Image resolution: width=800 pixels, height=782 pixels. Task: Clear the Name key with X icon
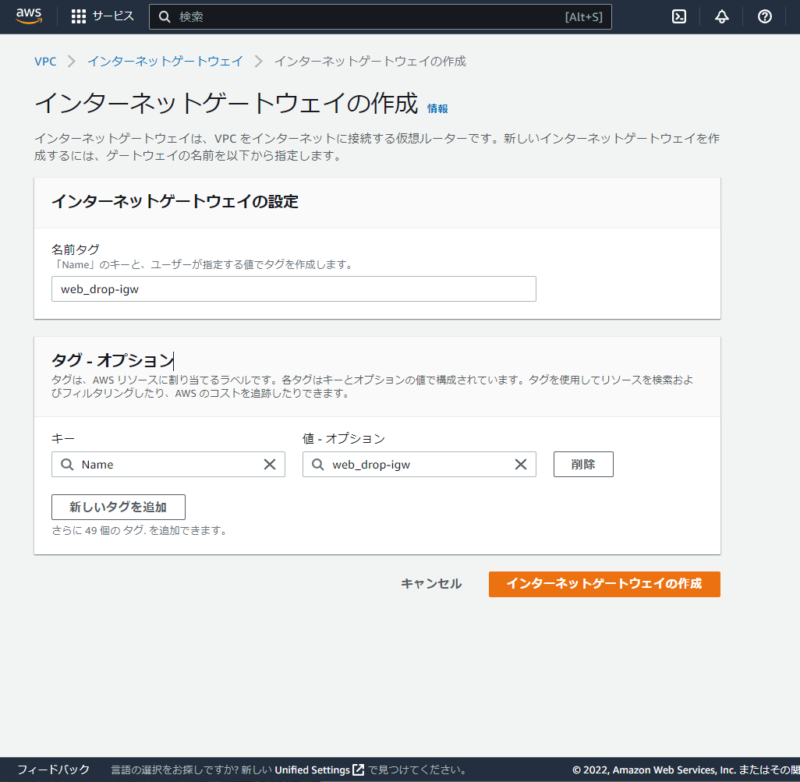coord(269,464)
